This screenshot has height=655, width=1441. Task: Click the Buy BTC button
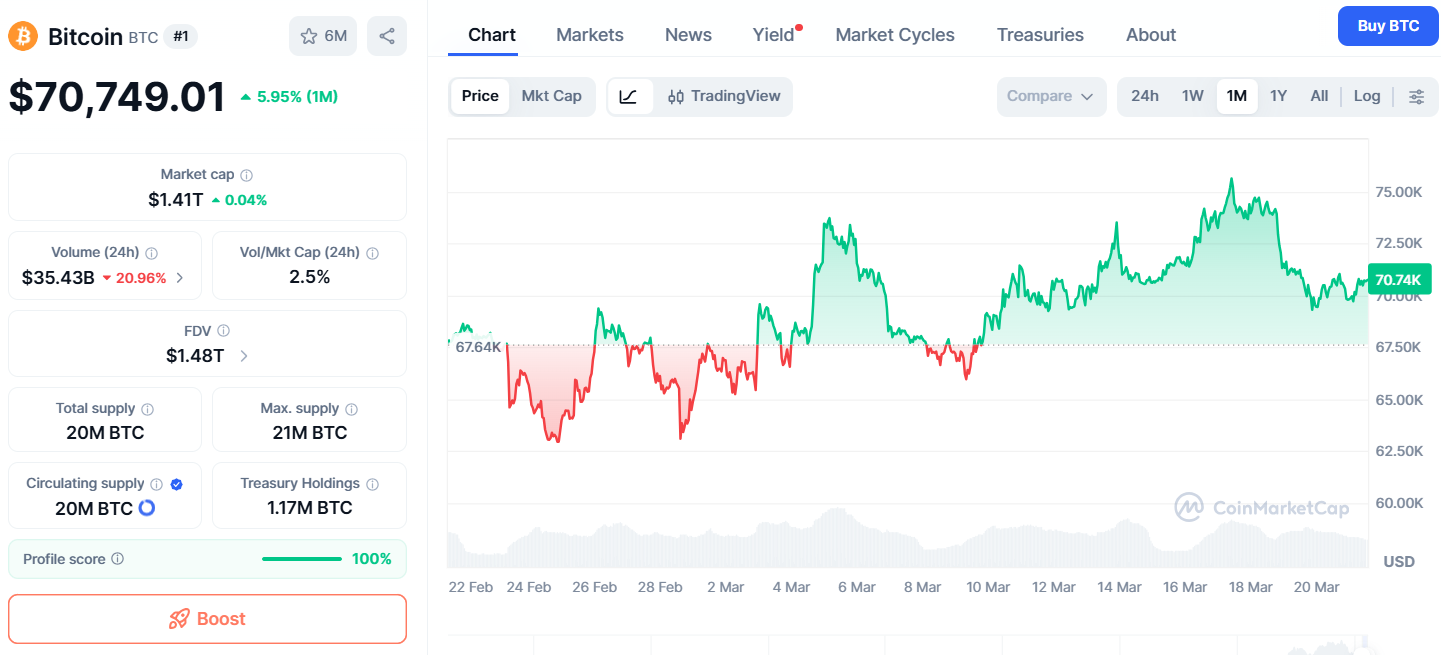tap(1388, 26)
